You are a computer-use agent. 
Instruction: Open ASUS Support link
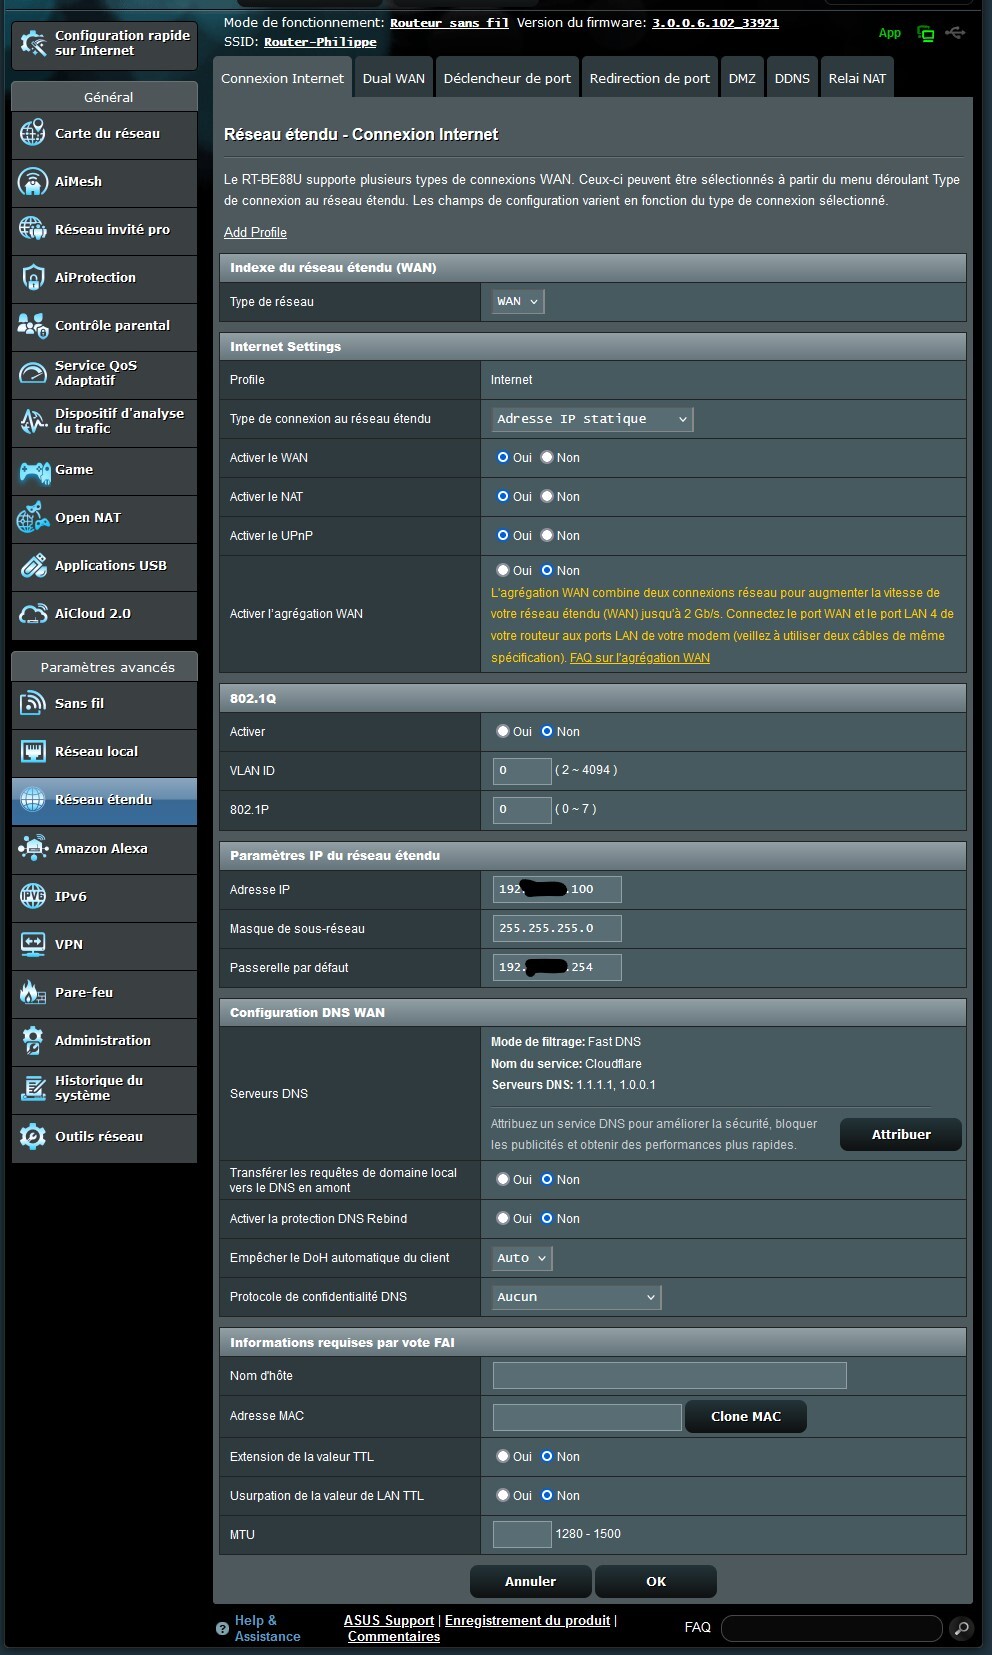tap(389, 1620)
